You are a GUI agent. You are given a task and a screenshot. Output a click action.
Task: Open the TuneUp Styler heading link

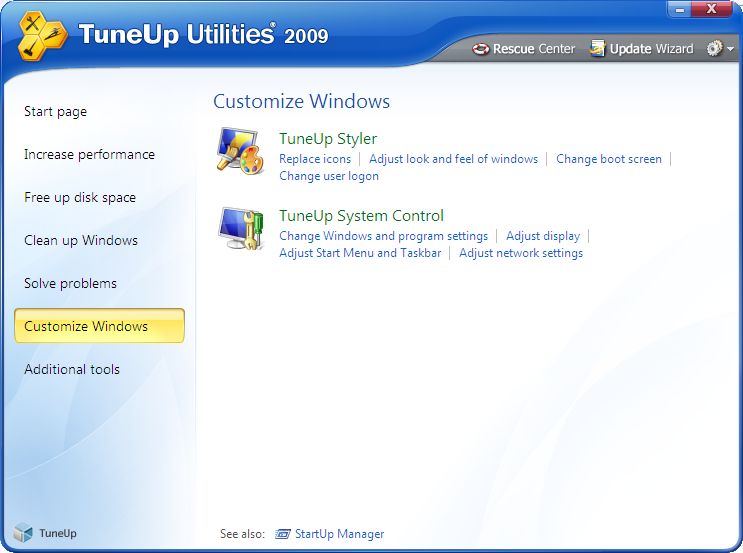pos(328,138)
